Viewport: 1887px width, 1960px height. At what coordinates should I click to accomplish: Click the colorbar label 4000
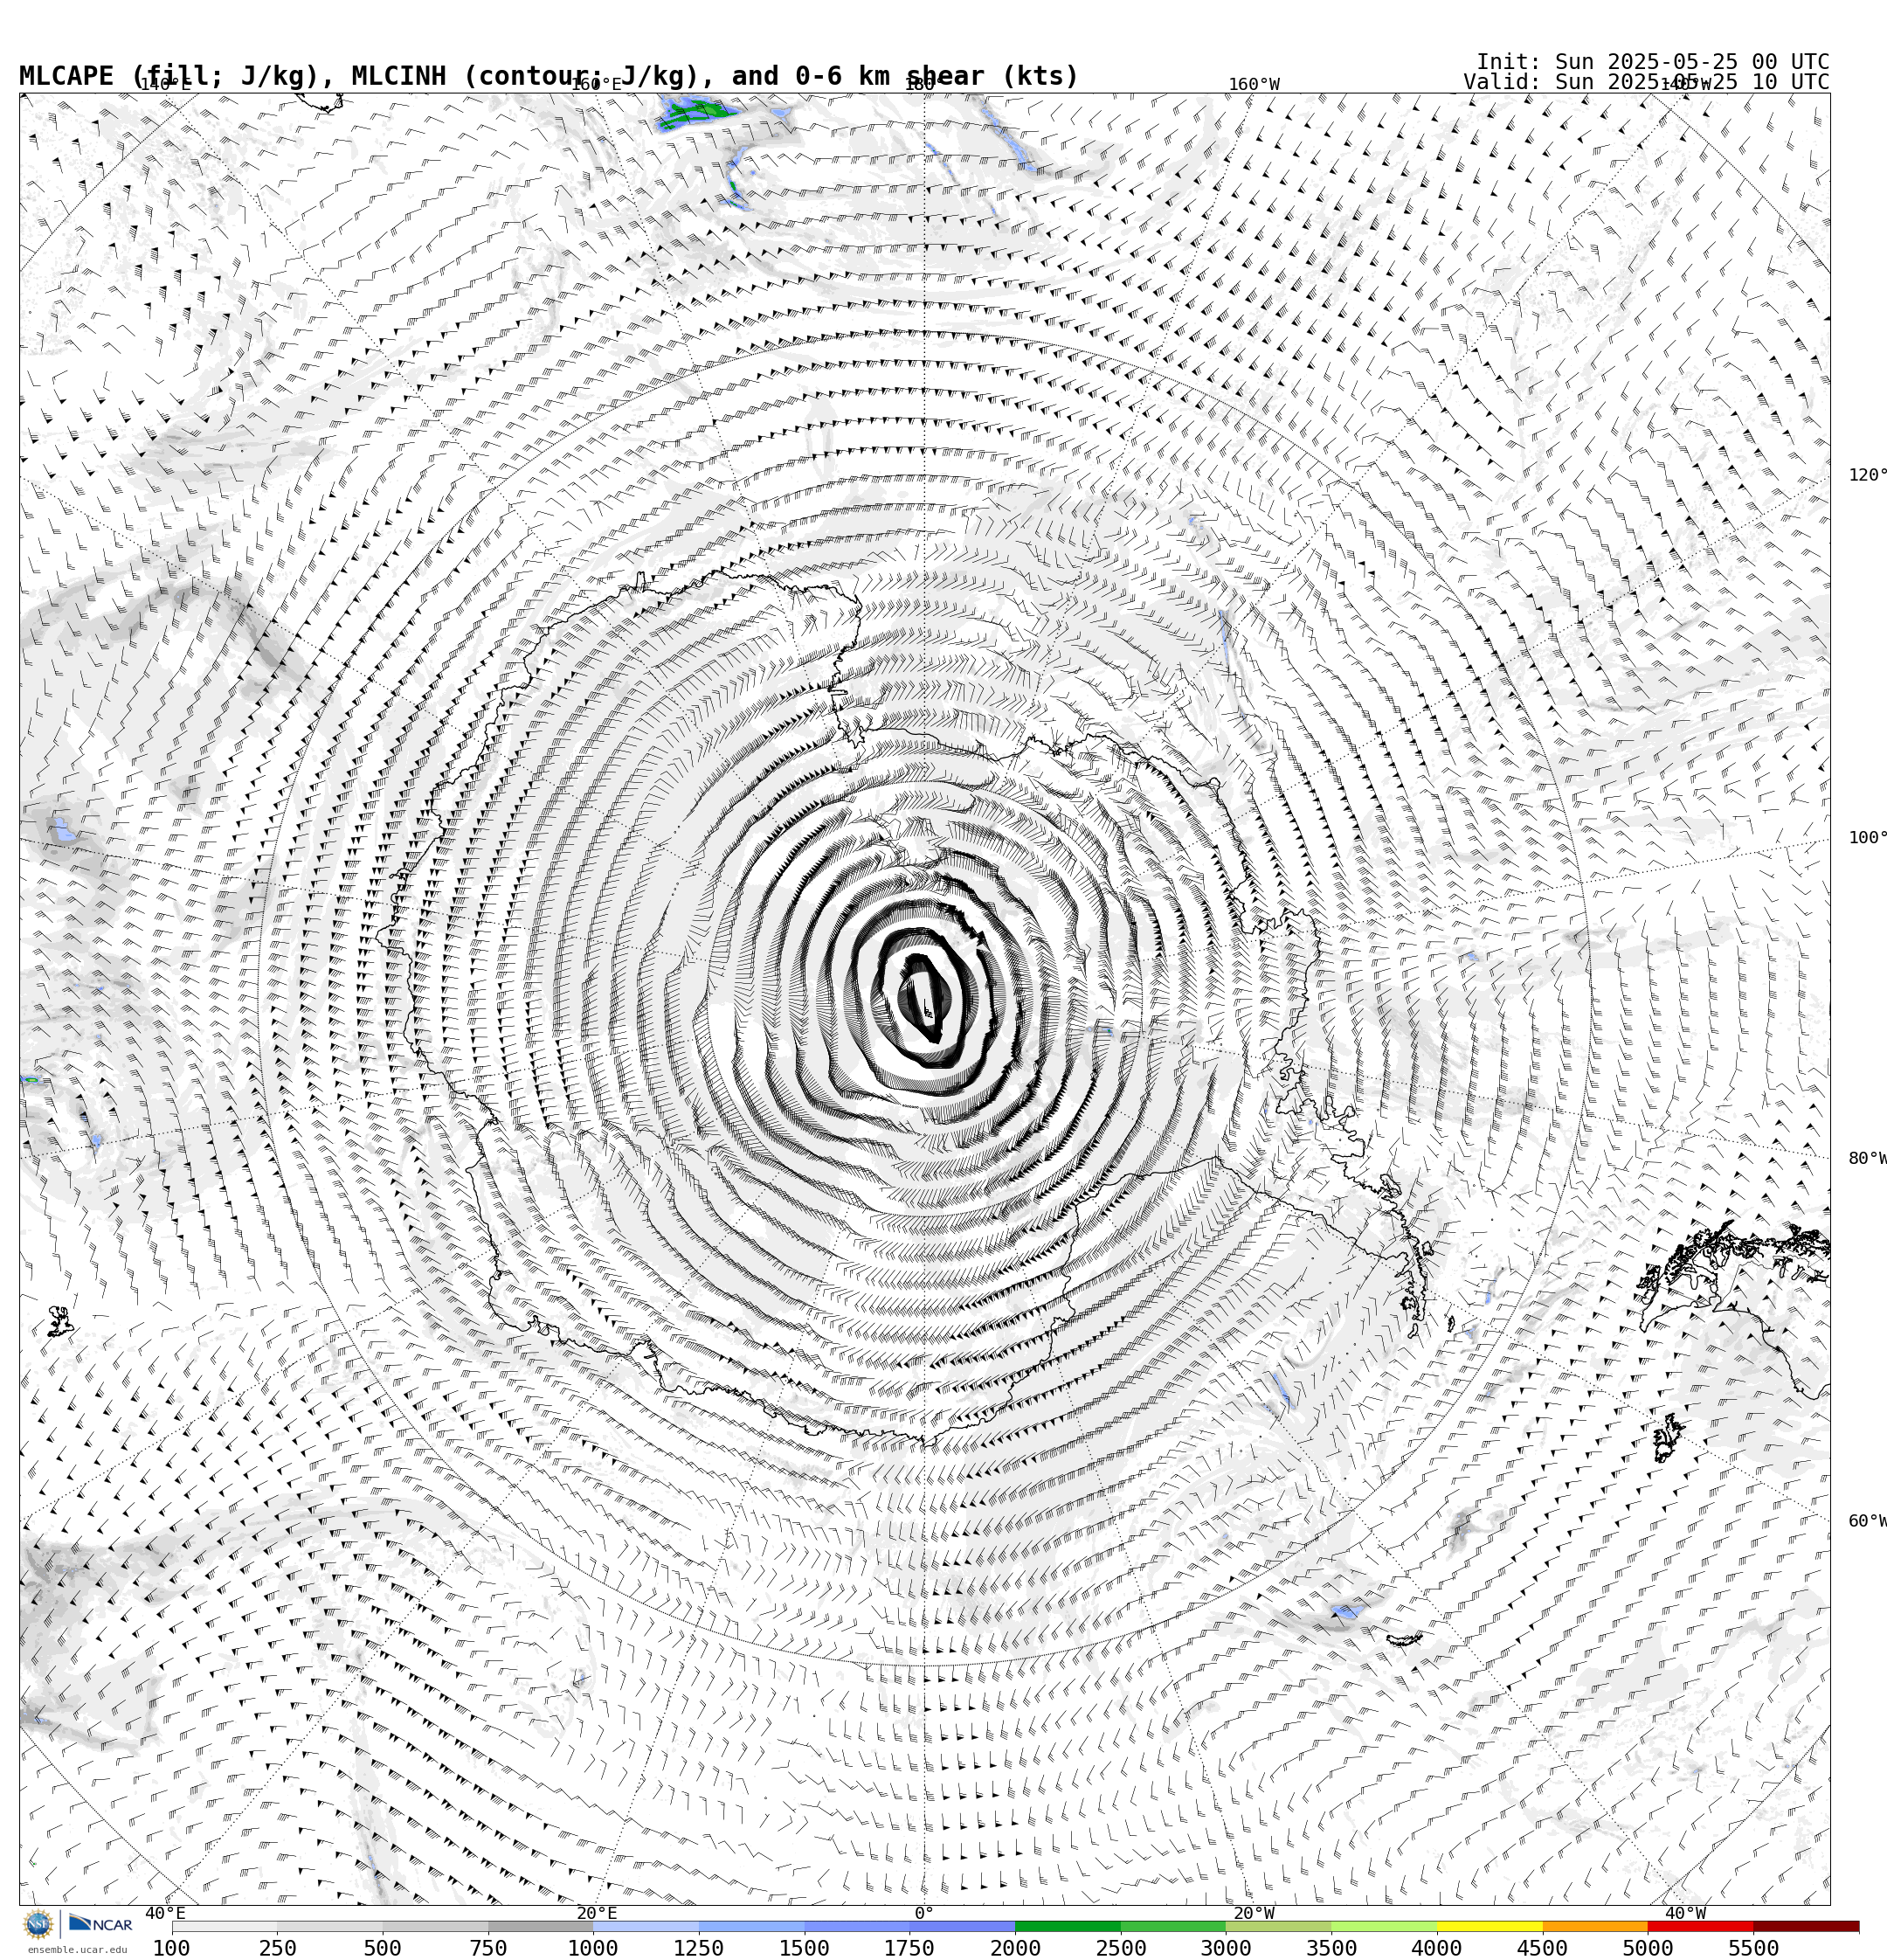[1437, 1948]
